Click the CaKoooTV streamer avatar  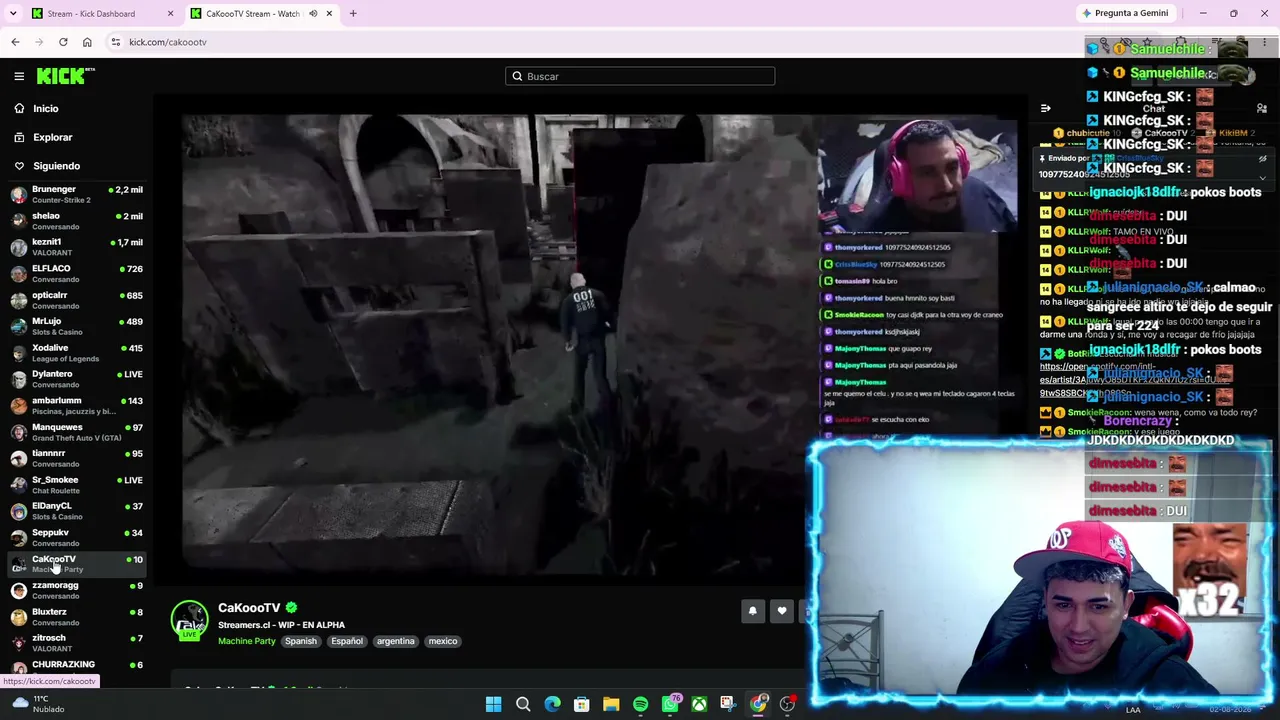pos(189,620)
